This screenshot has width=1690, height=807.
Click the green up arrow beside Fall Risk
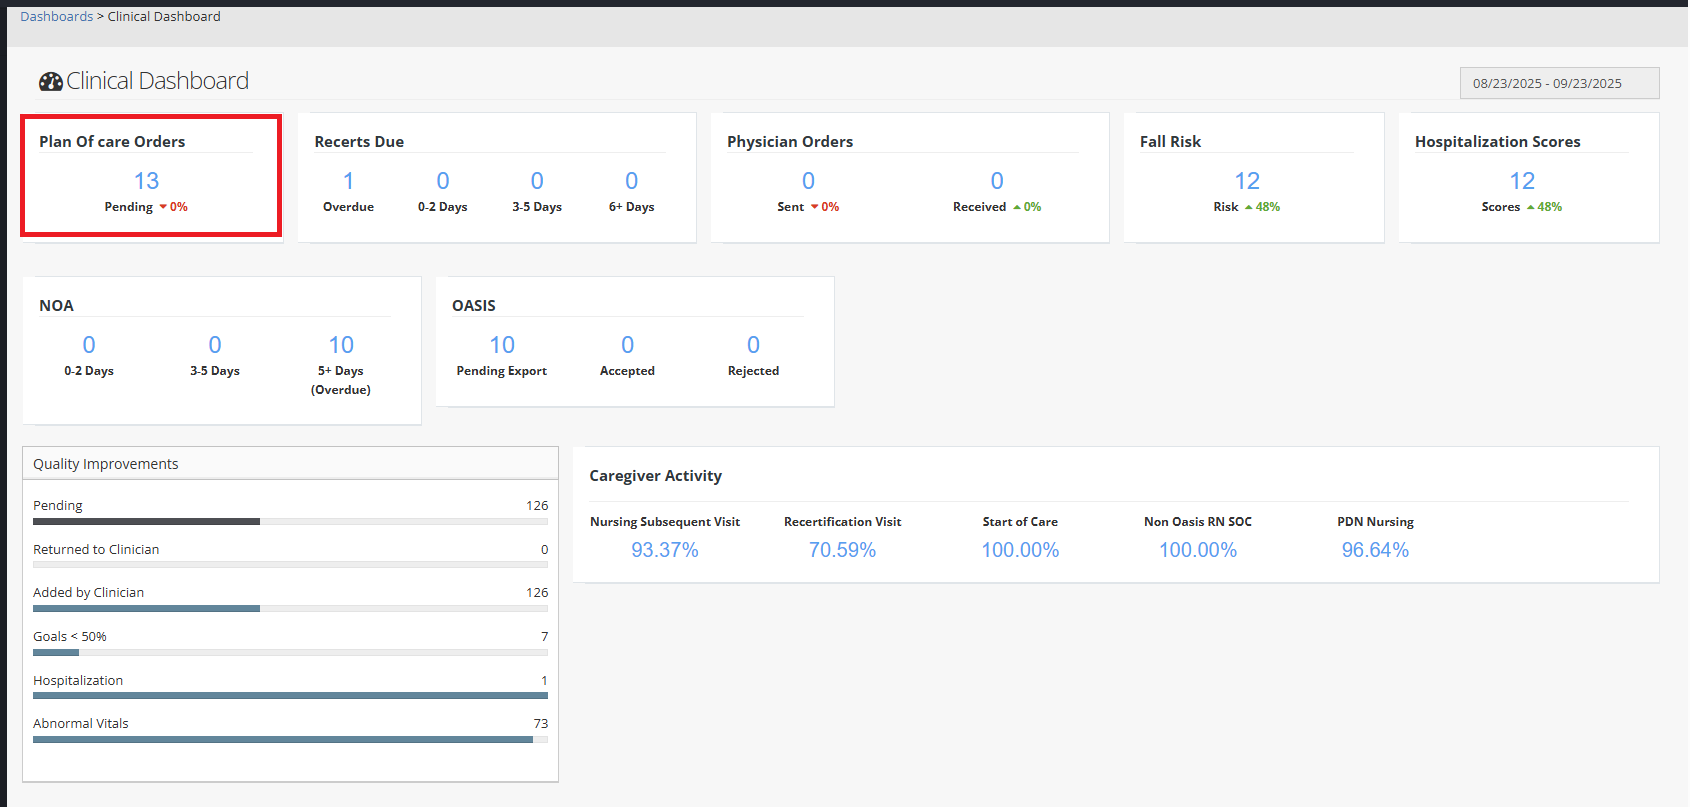(x=1248, y=207)
